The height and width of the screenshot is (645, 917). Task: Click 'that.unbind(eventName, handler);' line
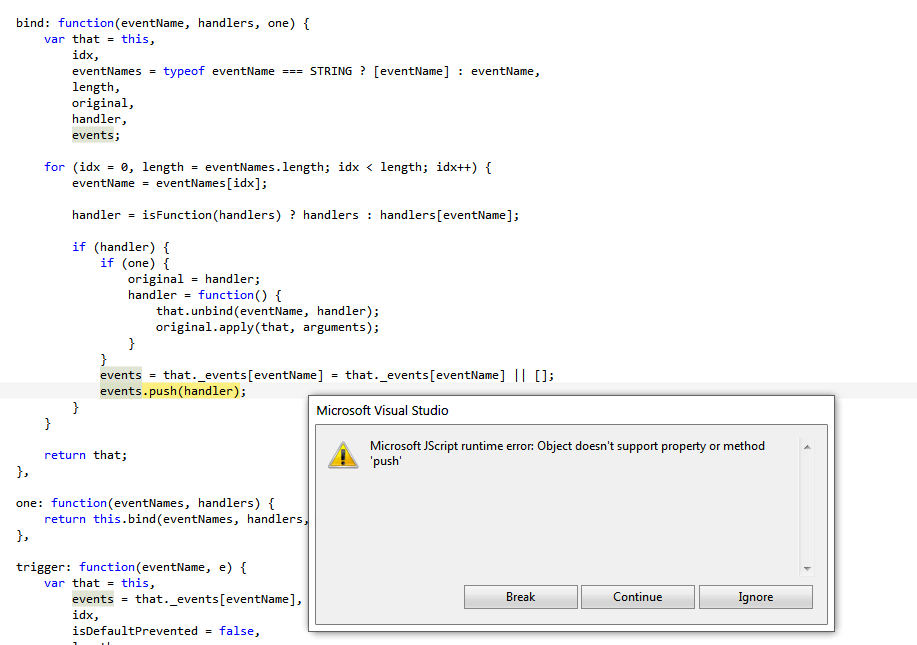click(x=267, y=311)
